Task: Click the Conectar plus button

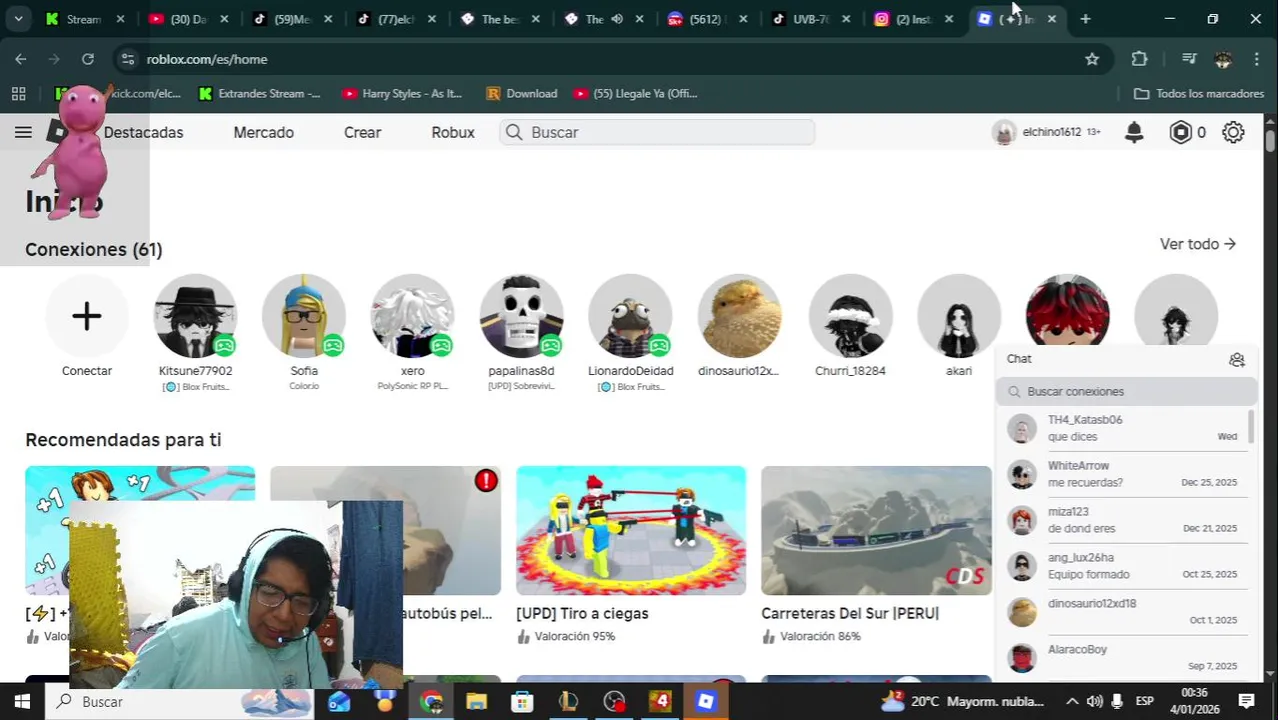Action: click(x=87, y=316)
